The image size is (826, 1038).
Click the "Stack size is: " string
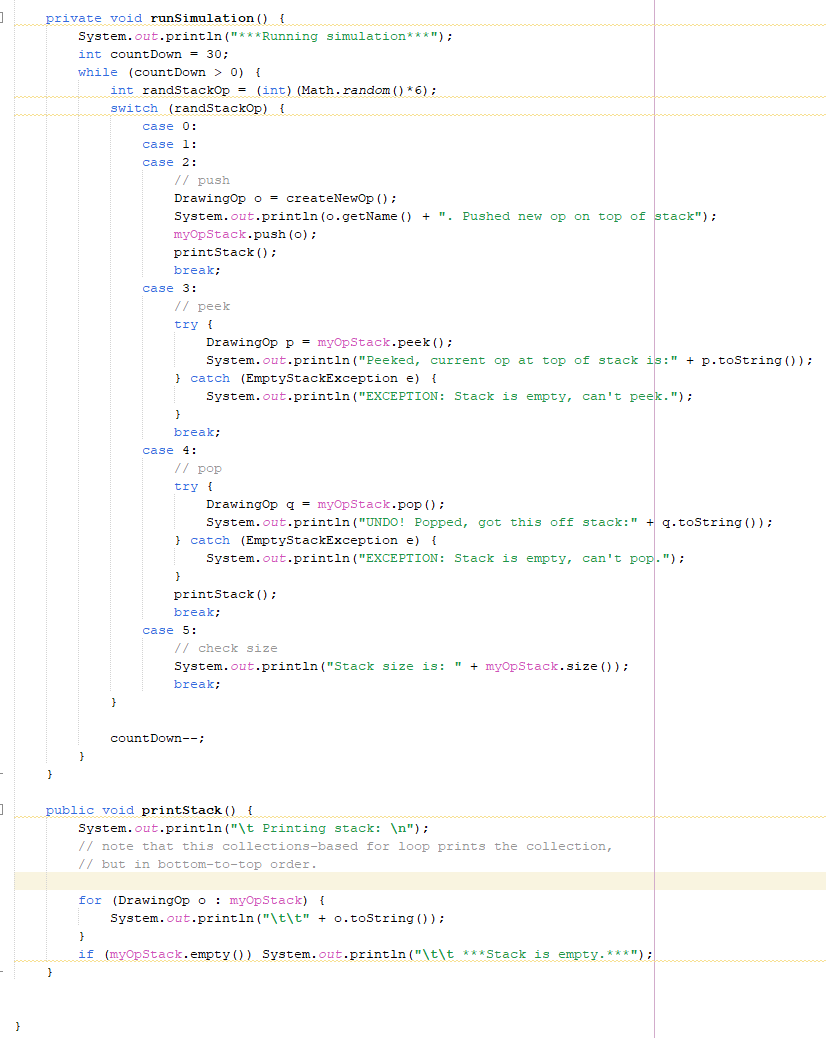[x=394, y=666]
